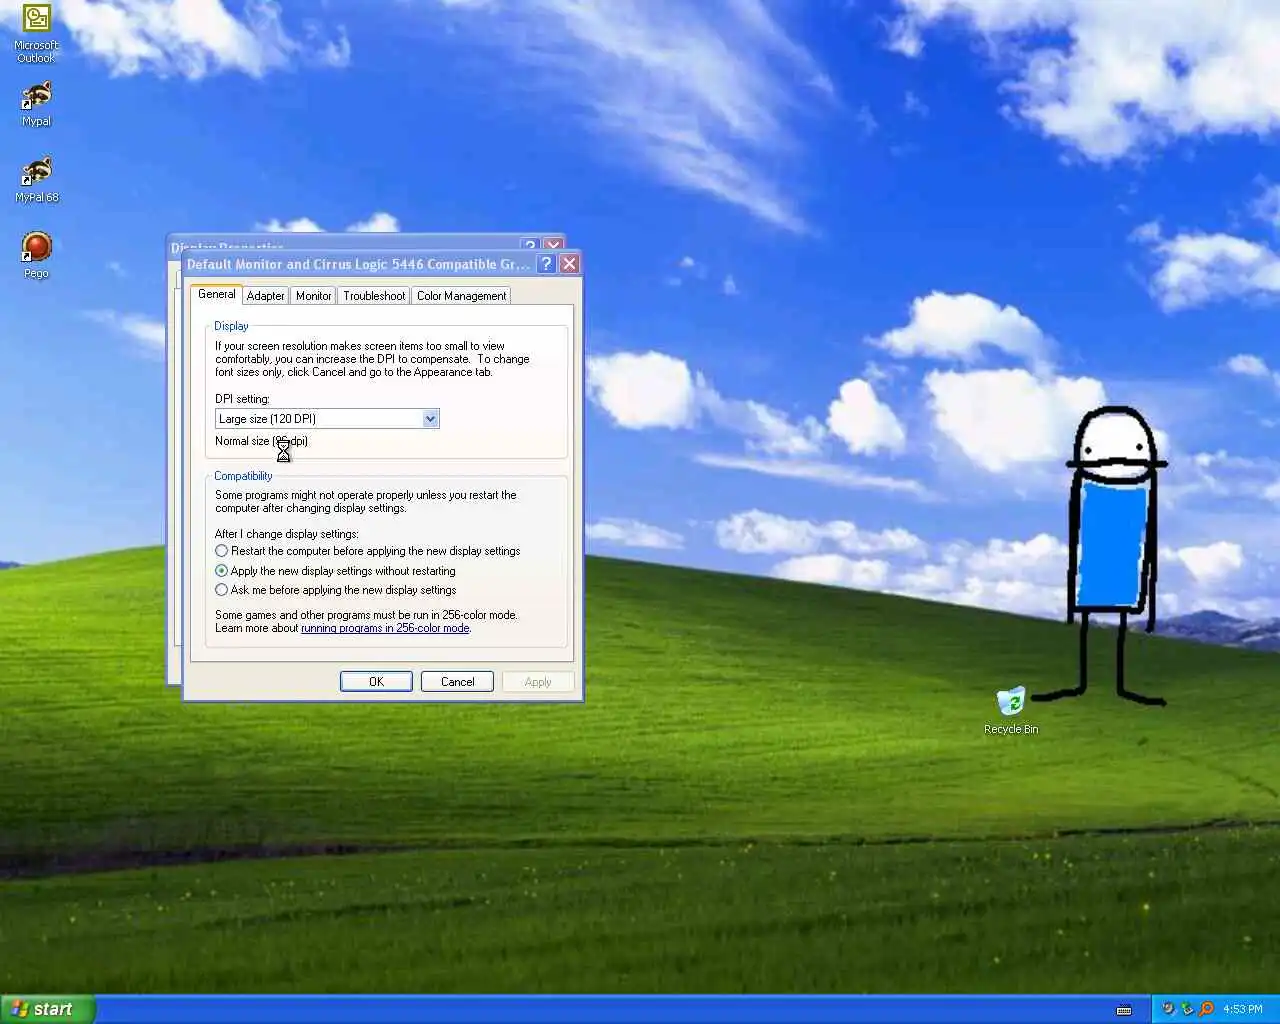Click the Cancel button
Viewport: 1280px width, 1024px height.
point(457,682)
